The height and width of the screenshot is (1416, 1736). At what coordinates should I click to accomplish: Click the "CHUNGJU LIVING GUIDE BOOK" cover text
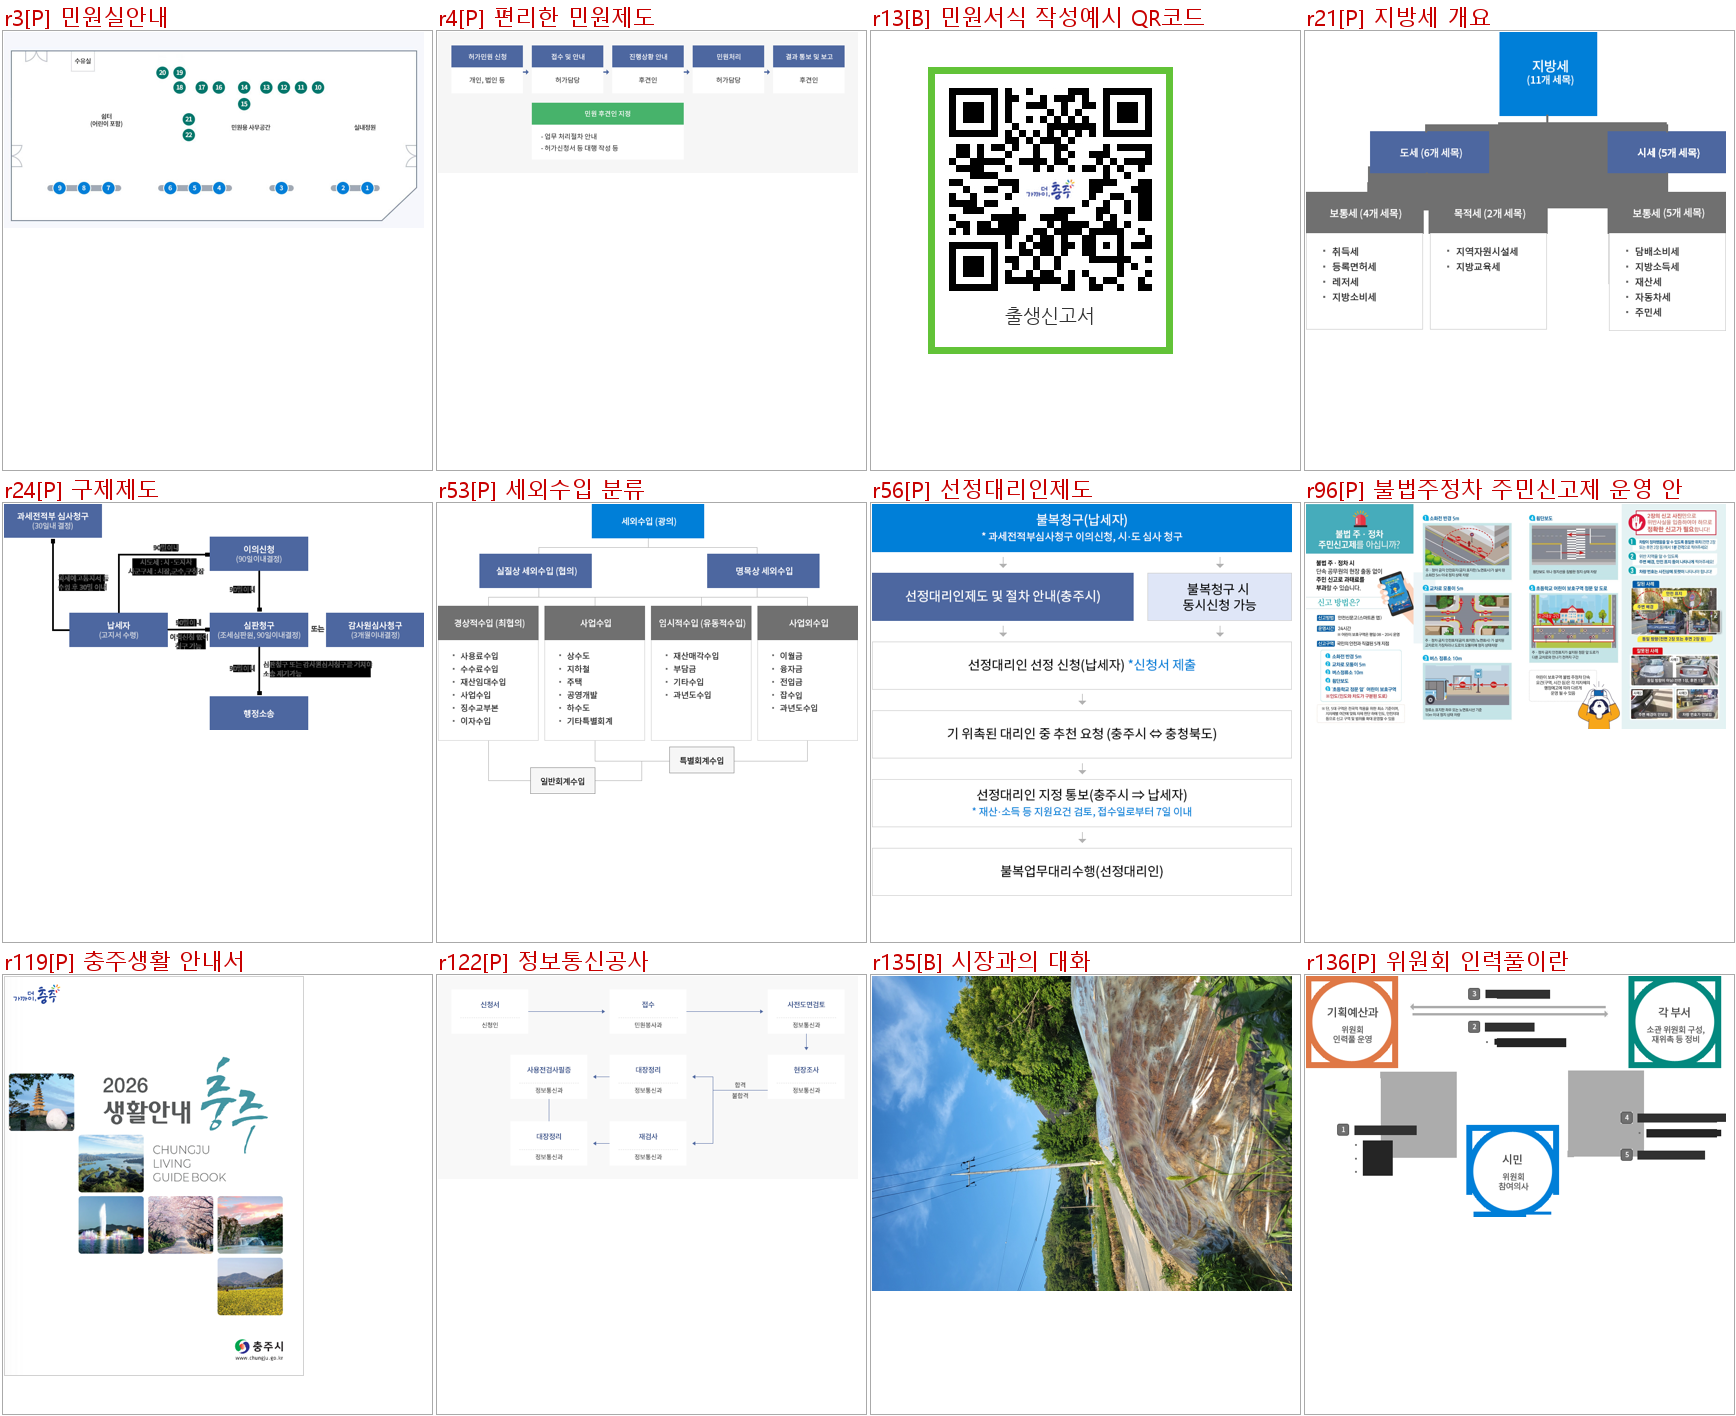click(189, 1163)
